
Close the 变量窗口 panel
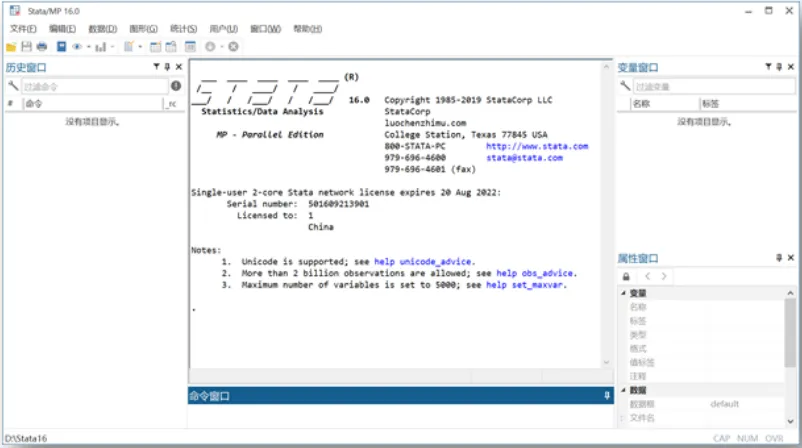791,66
